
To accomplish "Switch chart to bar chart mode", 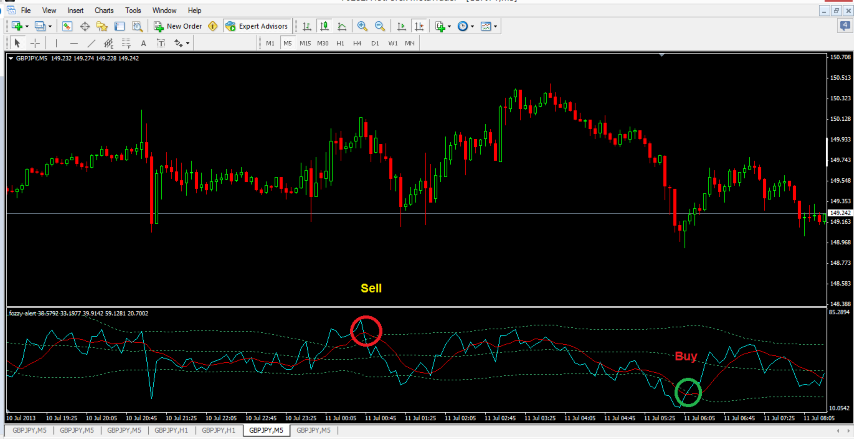I will (x=308, y=26).
